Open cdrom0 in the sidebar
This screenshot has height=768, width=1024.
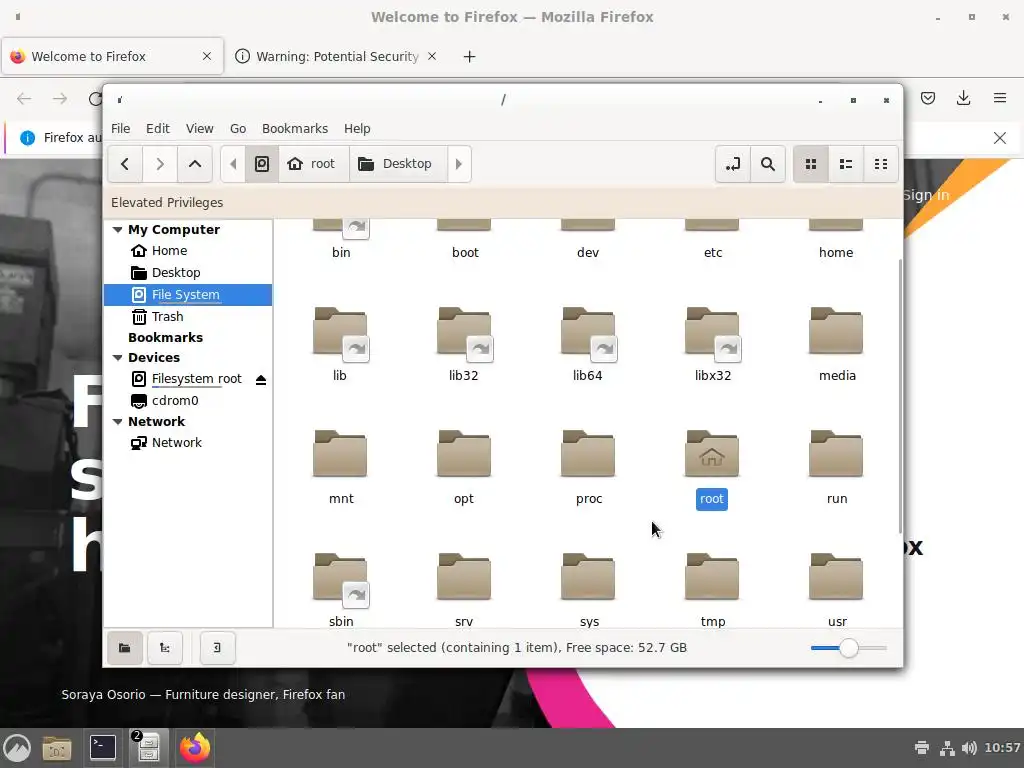click(x=187, y=401)
